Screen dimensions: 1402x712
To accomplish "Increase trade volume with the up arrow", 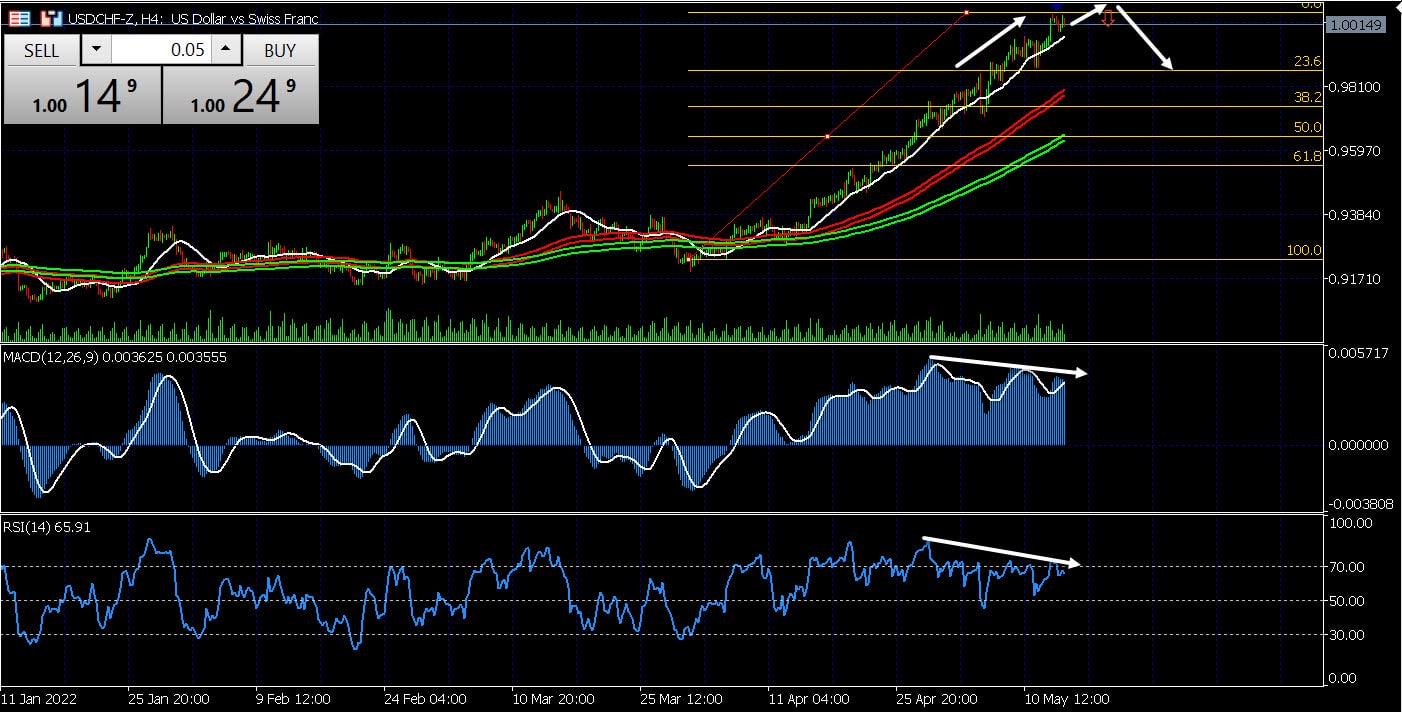I will click(226, 50).
